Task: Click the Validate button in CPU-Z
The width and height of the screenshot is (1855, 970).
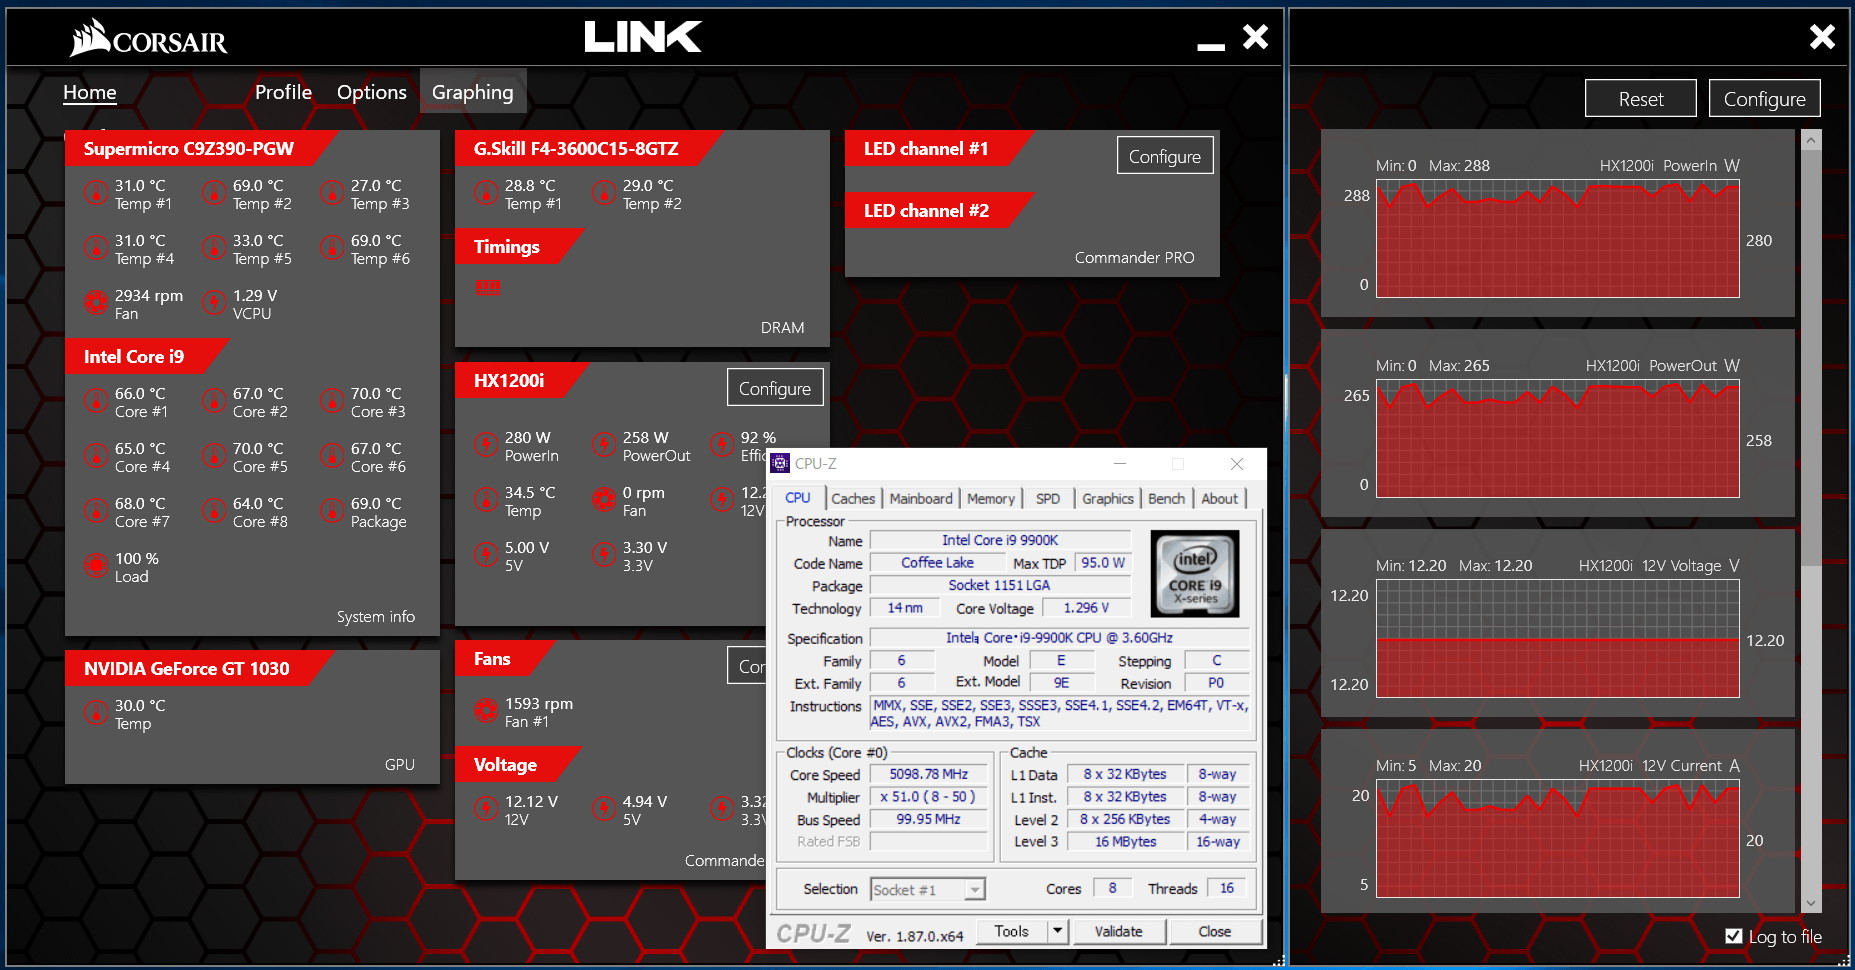Action: point(1118,931)
